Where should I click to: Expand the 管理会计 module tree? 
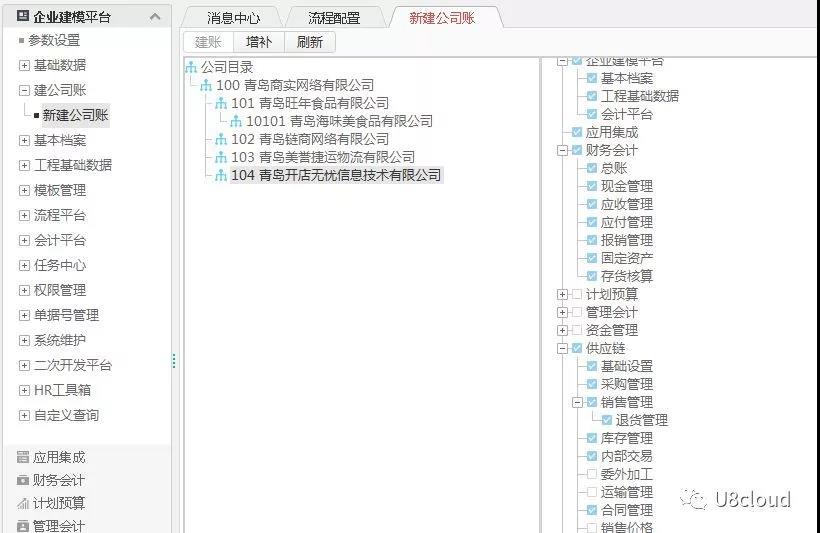562,313
